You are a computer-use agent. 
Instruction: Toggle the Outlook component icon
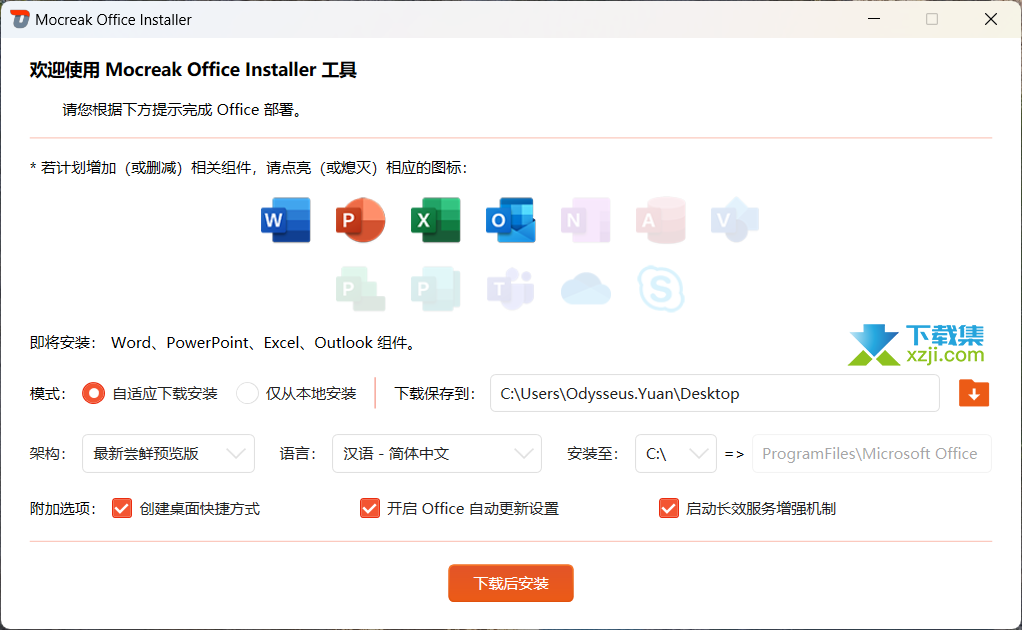(510, 220)
